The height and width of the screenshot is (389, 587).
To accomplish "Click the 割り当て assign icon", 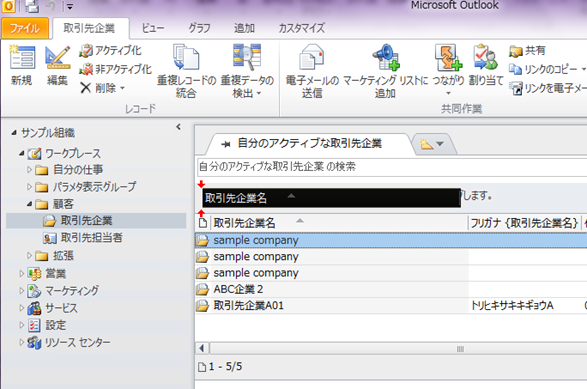I will [x=486, y=57].
